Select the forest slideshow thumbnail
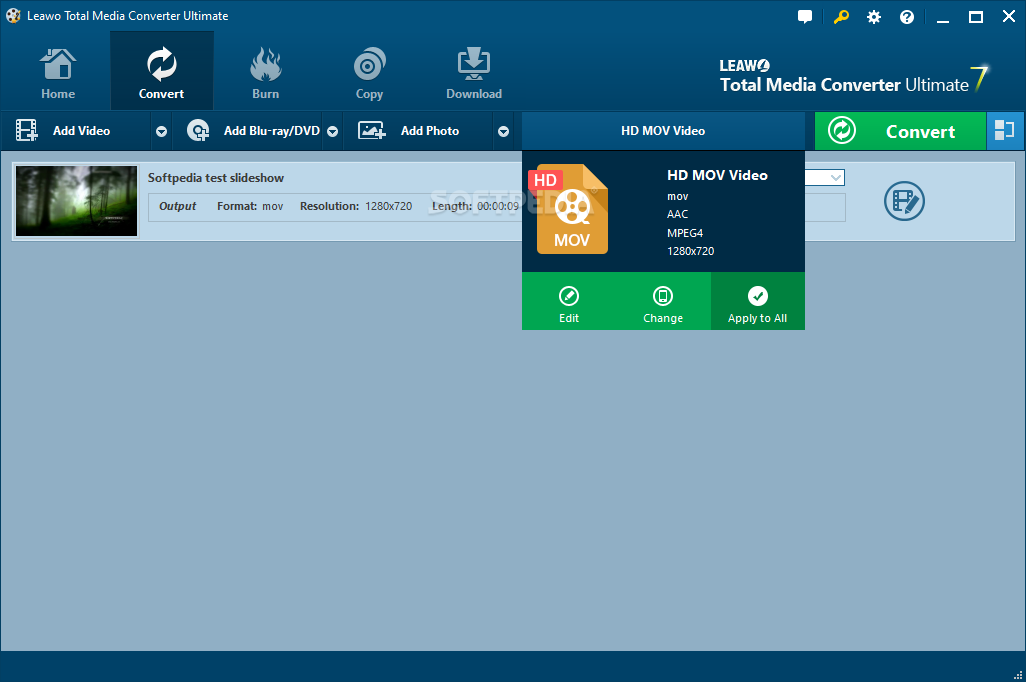The width and height of the screenshot is (1026, 682). tap(77, 201)
